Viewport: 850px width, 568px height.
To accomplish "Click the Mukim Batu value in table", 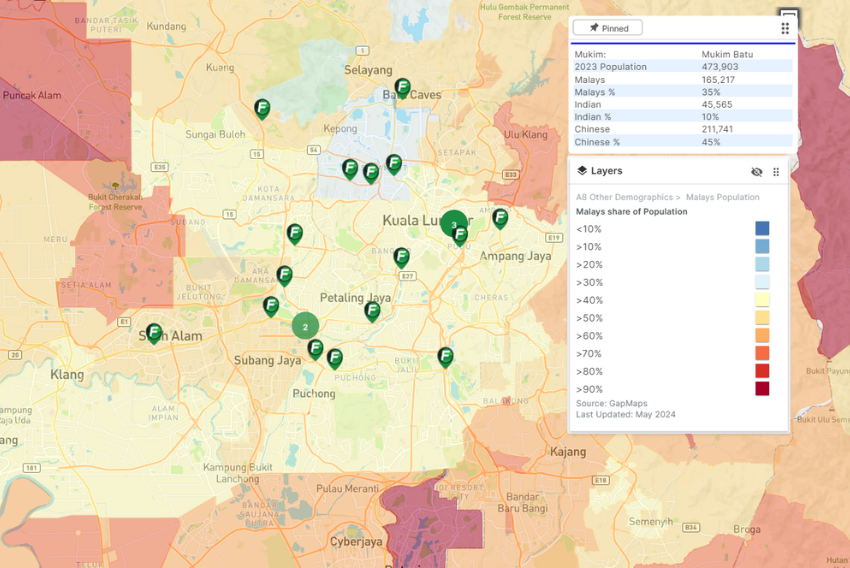I will point(730,55).
